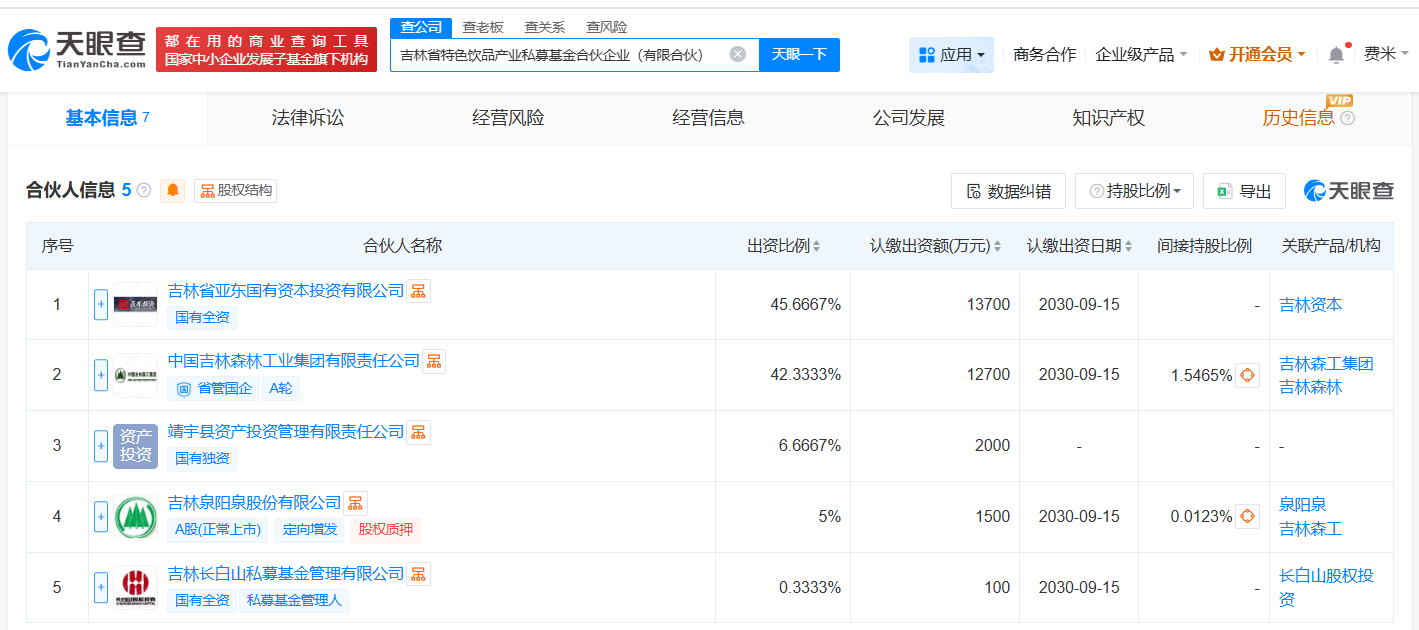Open the 中国吉林森林工业集团有限责任公司 link
This screenshot has height=630, width=1419.
(293, 361)
